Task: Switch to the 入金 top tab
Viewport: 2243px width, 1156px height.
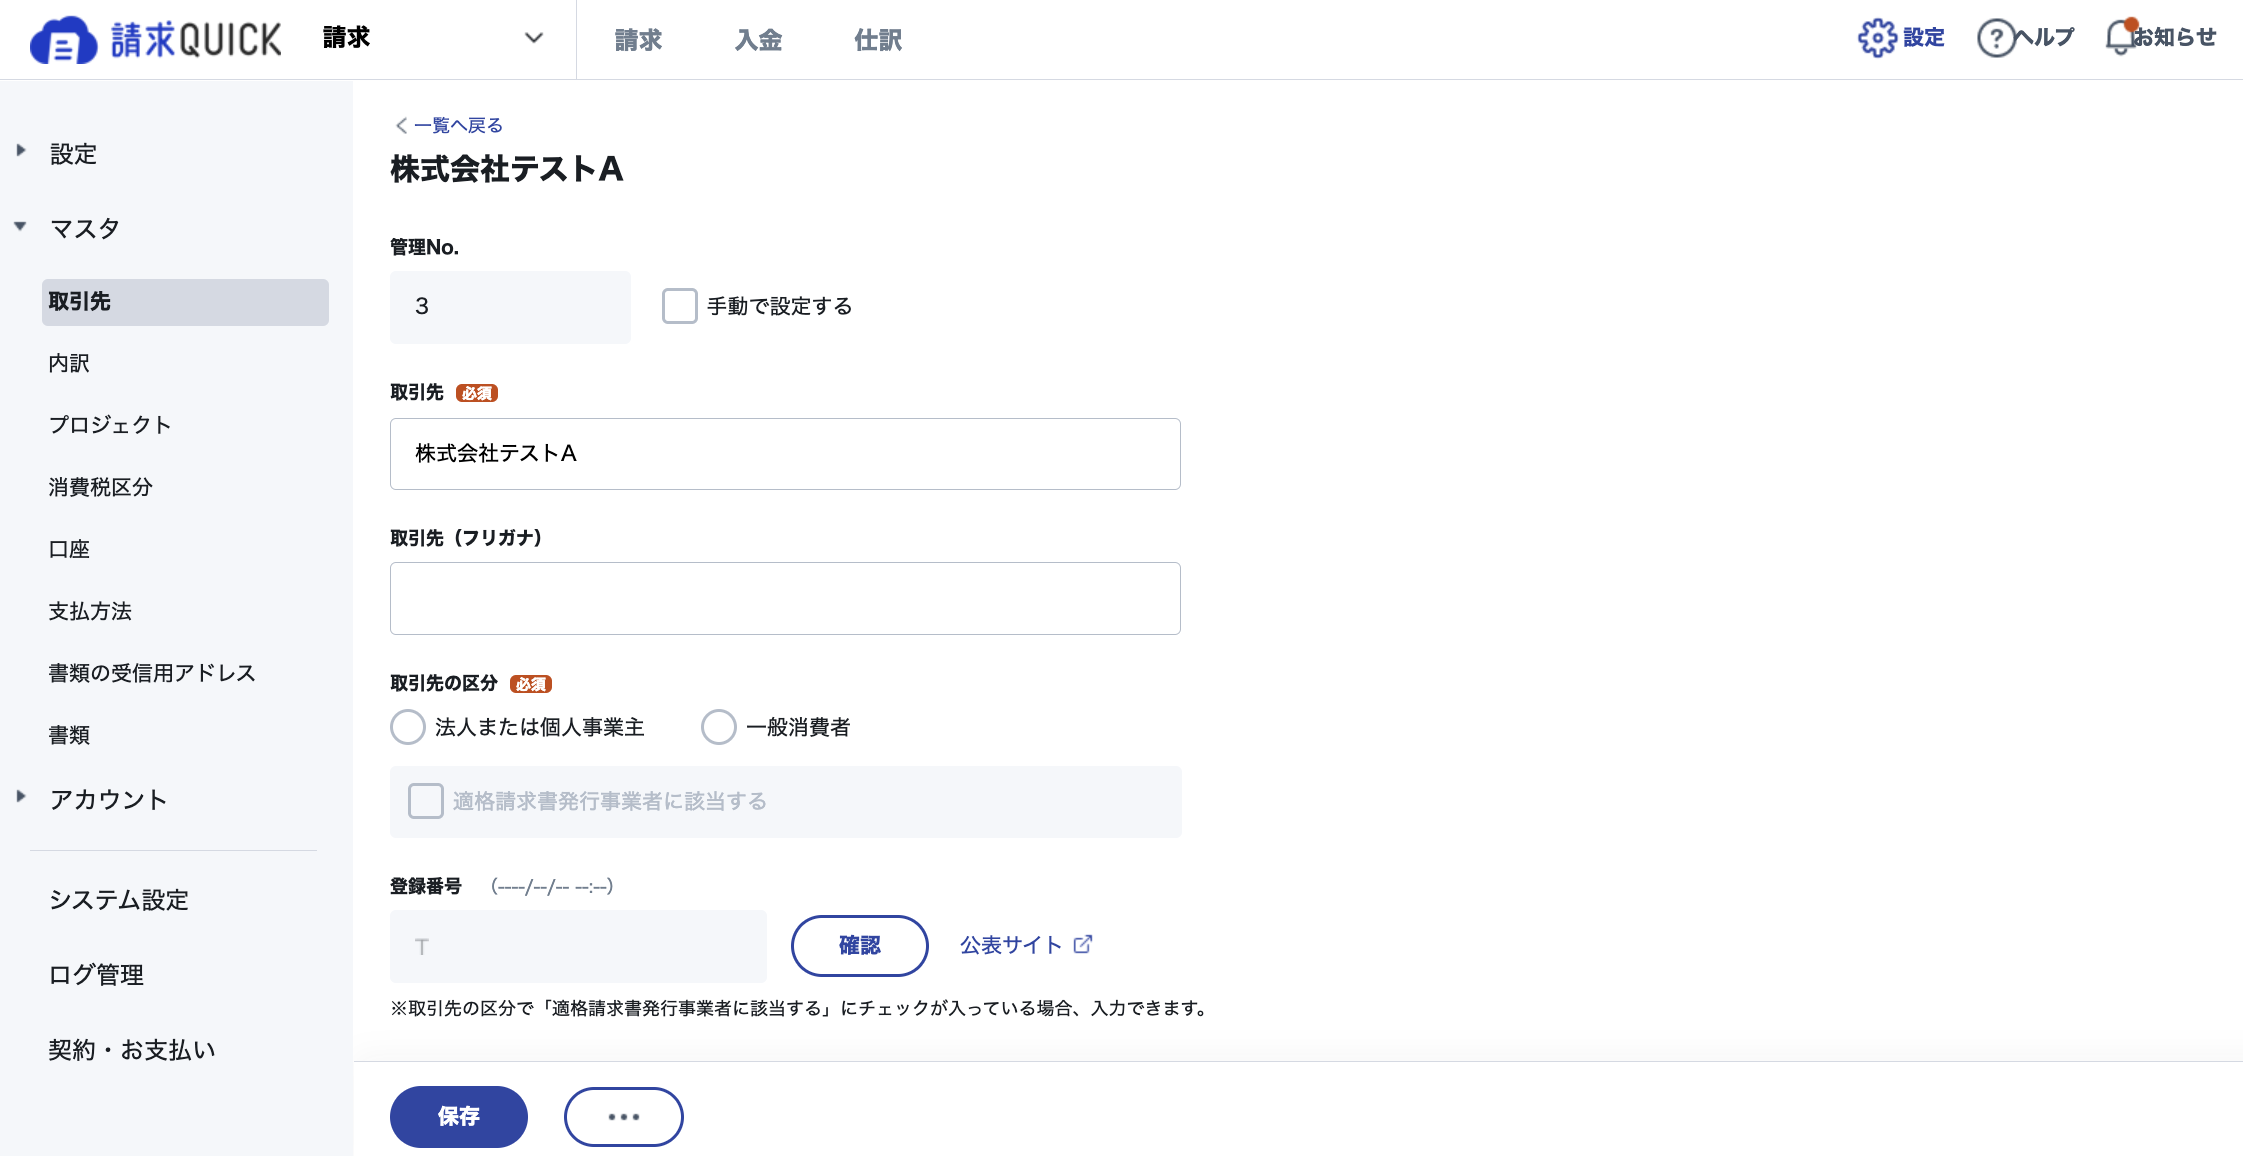Action: 758,40
